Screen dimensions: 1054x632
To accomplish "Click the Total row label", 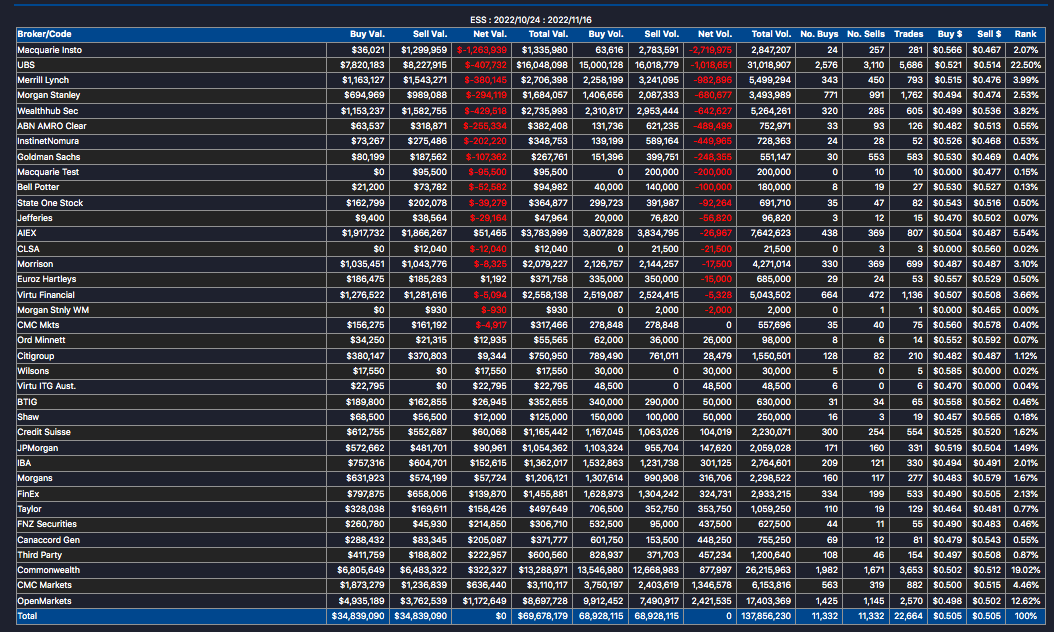I will pos(28,616).
